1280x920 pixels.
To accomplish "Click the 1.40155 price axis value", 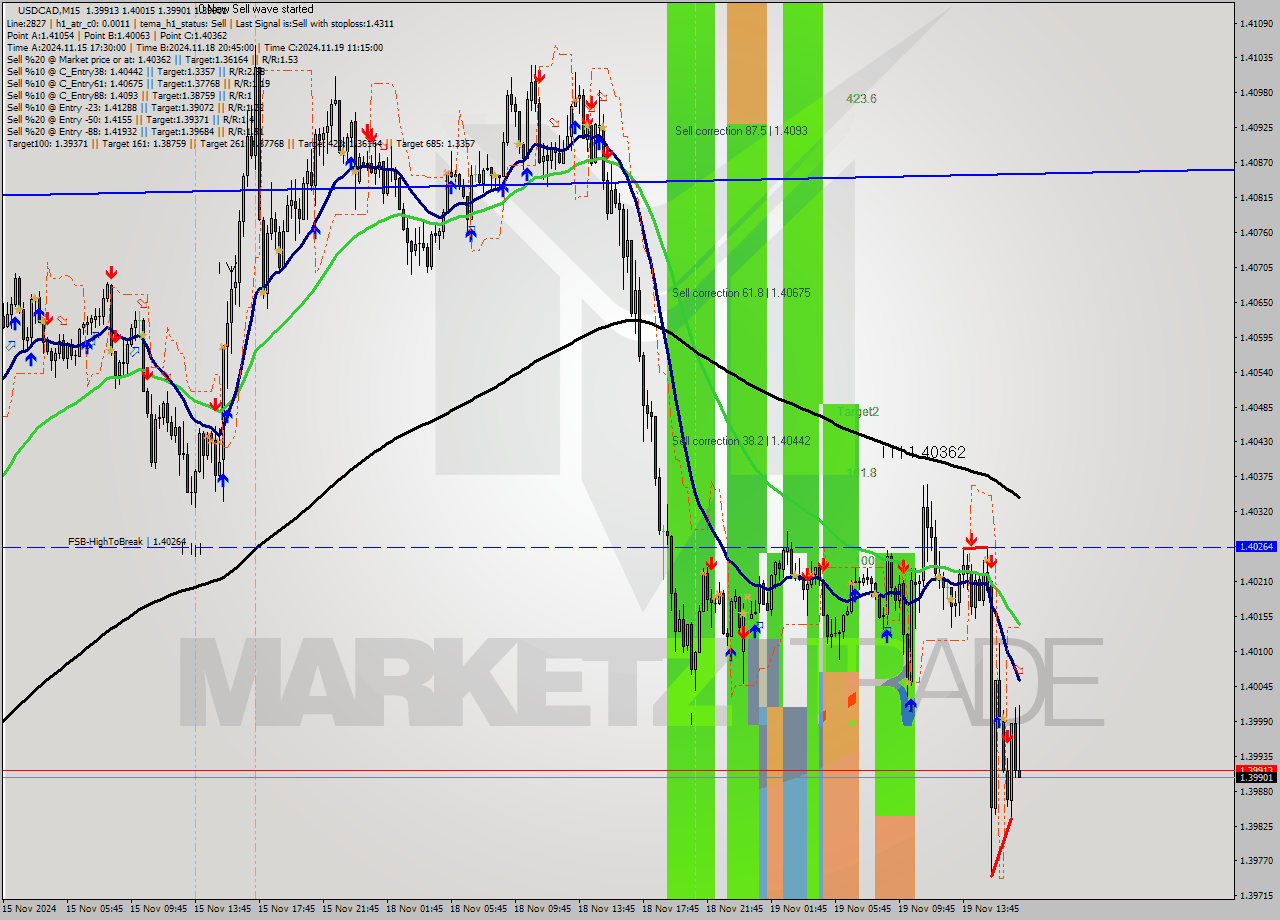I will pos(1255,617).
